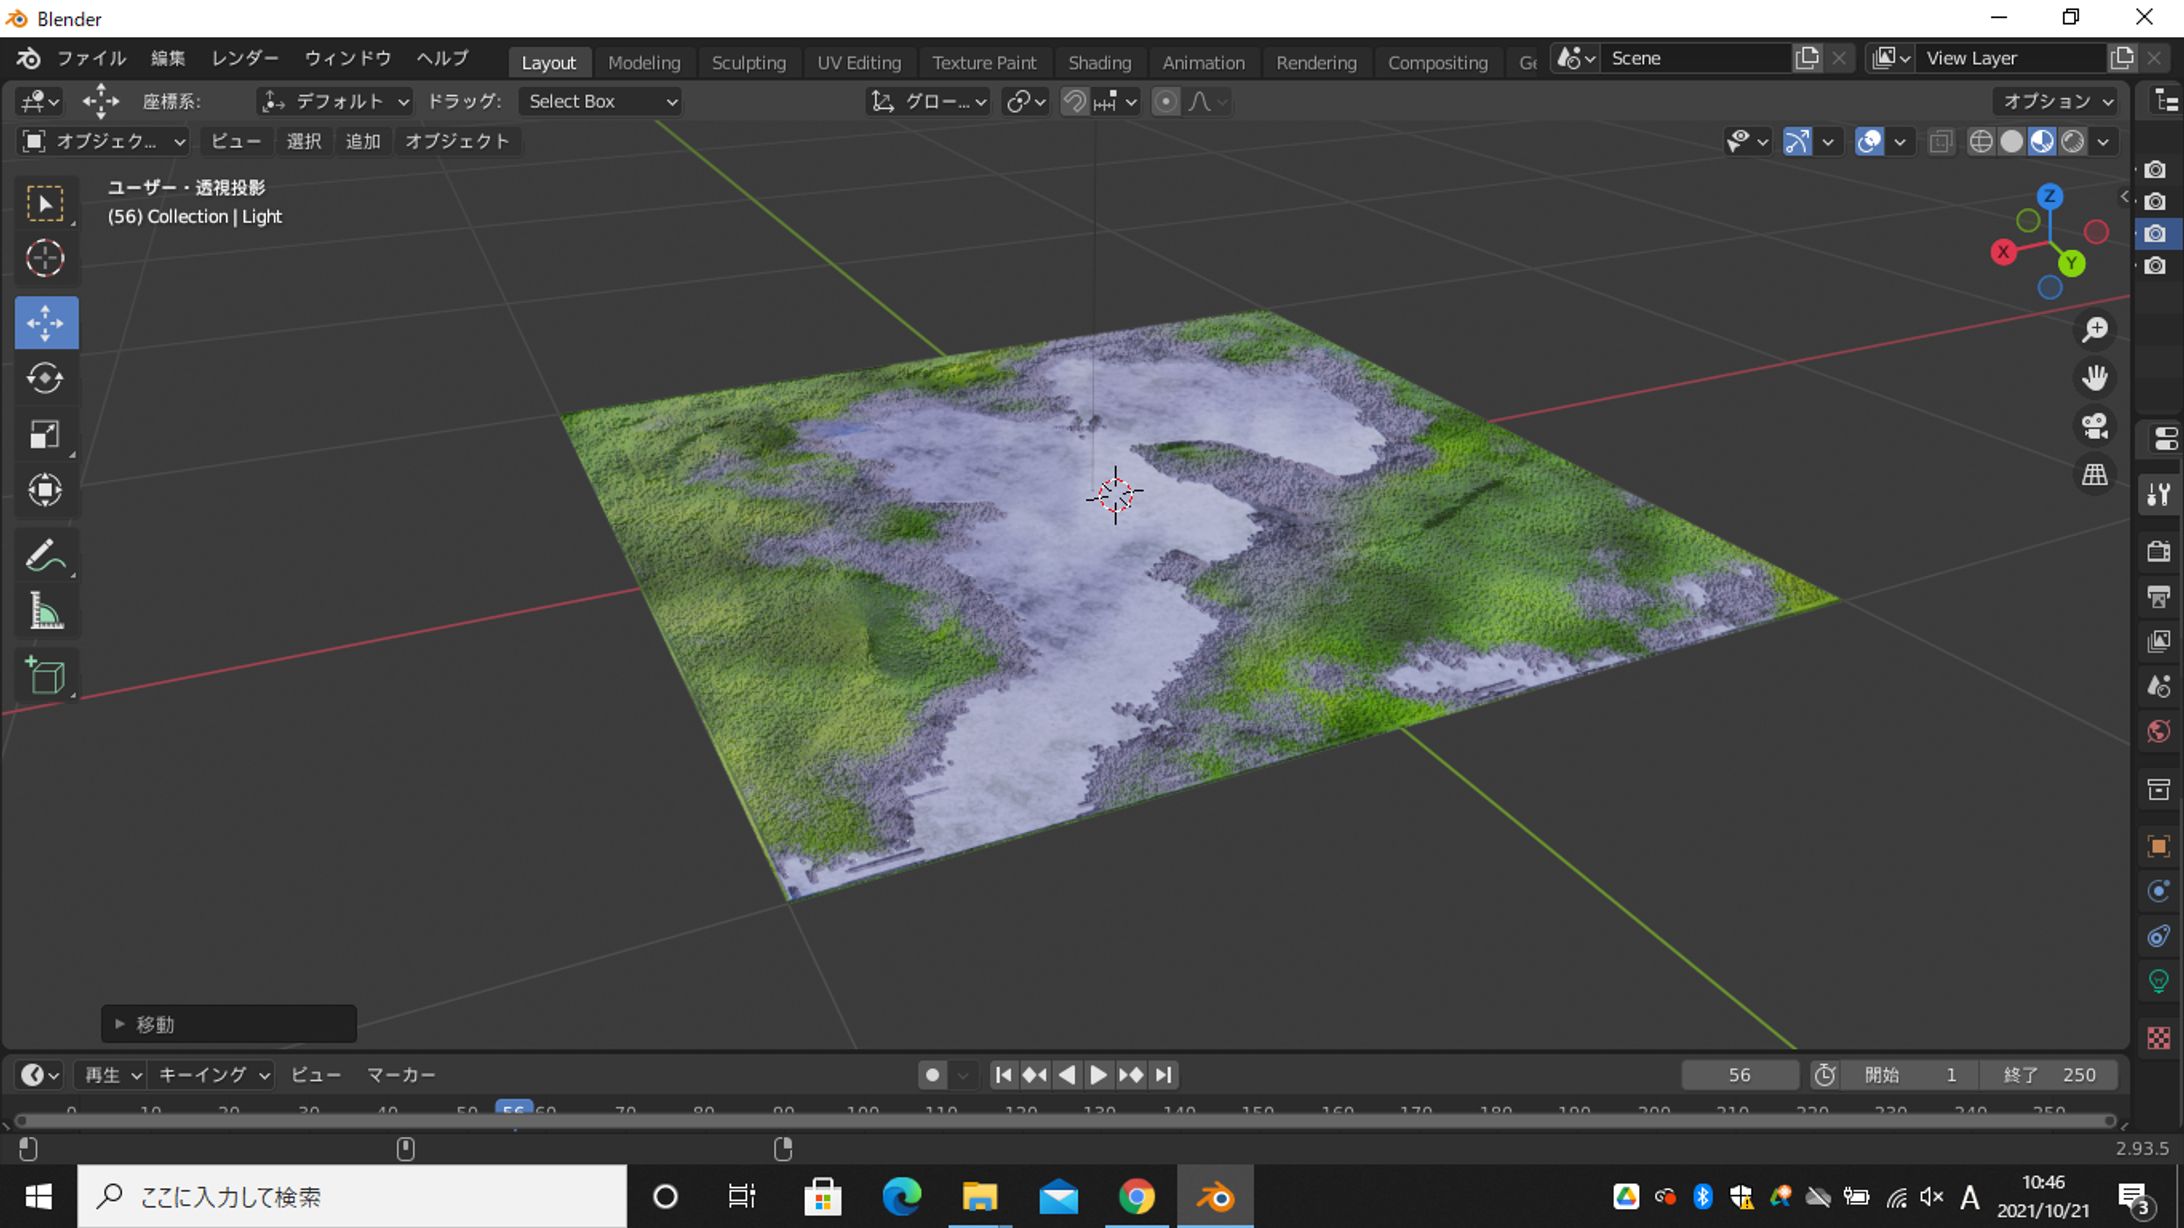
Task: Open timeline Marker menu
Action: 401,1075
